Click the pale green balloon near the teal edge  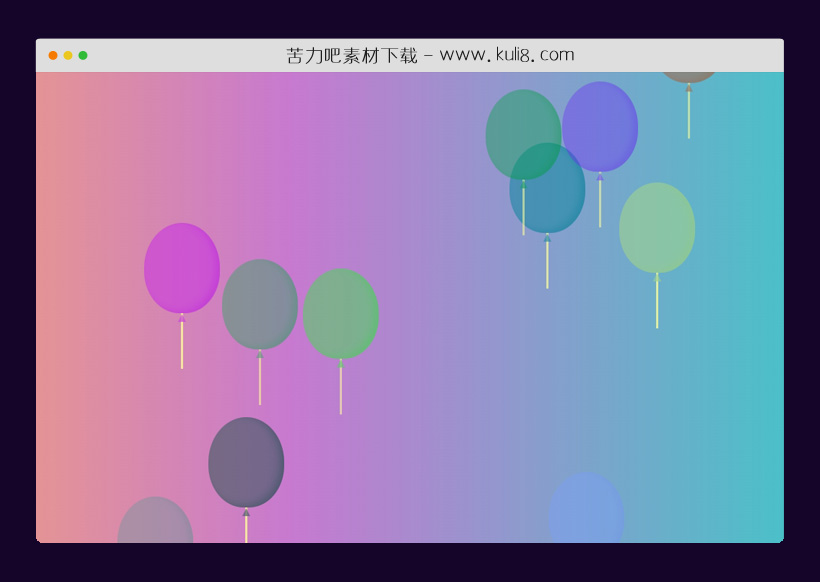pyautogui.click(x=657, y=227)
